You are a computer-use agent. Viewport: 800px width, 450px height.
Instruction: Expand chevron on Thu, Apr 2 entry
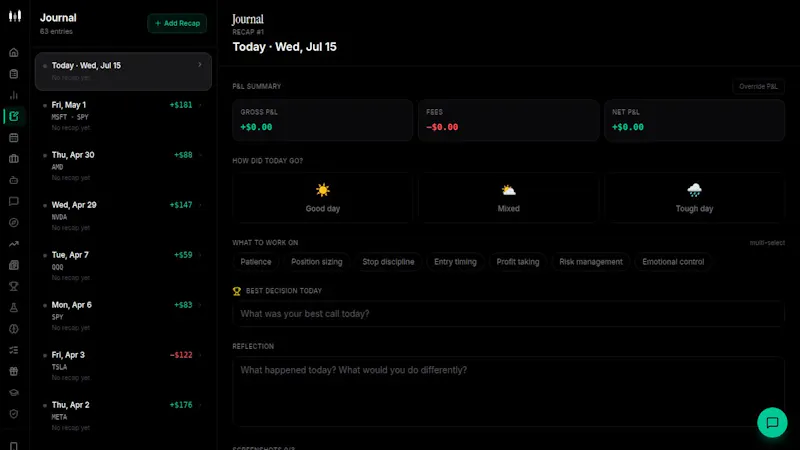click(x=200, y=405)
